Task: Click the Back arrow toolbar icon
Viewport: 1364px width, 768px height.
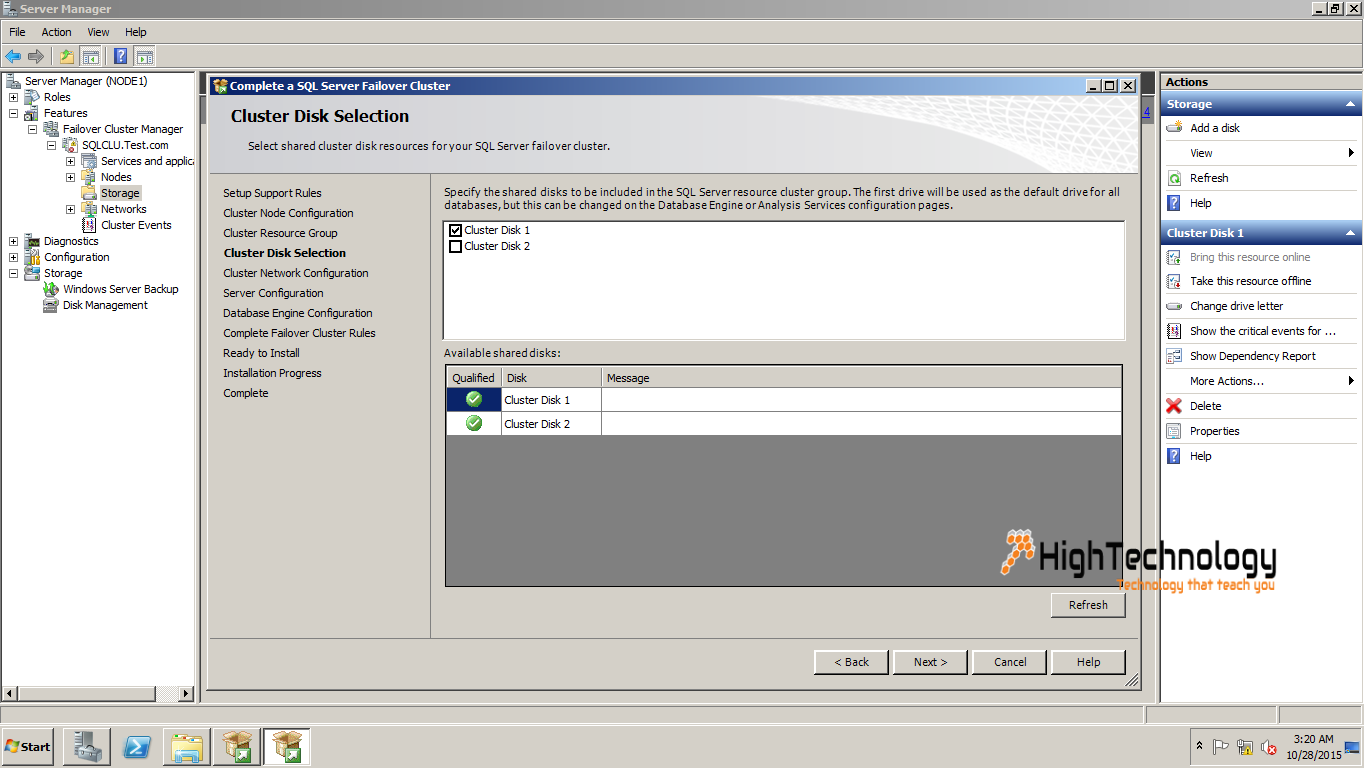Action: (x=13, y=56)
